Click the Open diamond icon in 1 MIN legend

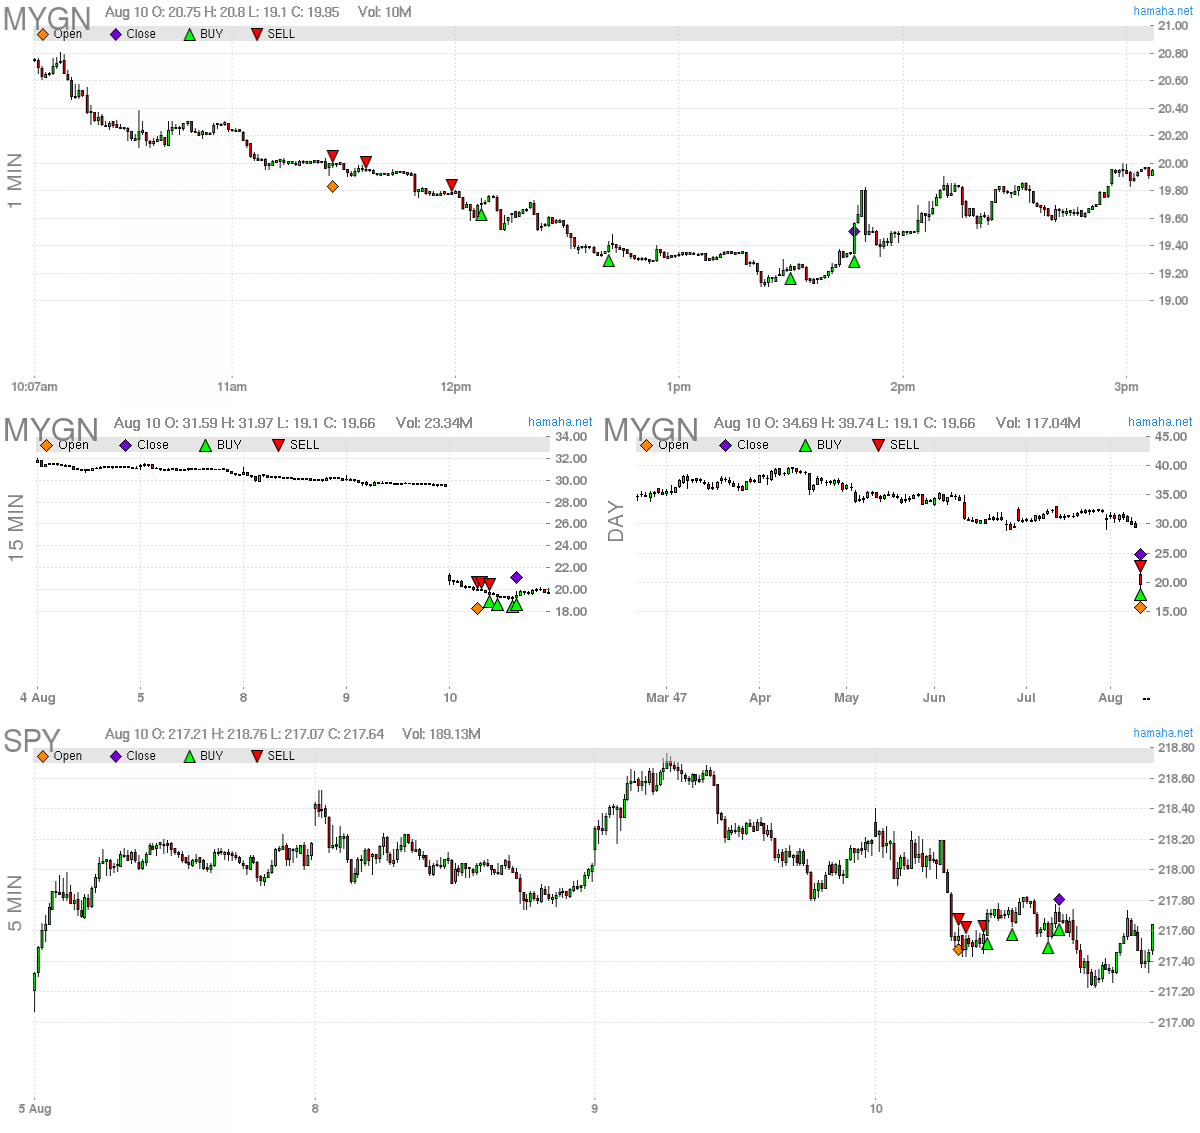43,34
